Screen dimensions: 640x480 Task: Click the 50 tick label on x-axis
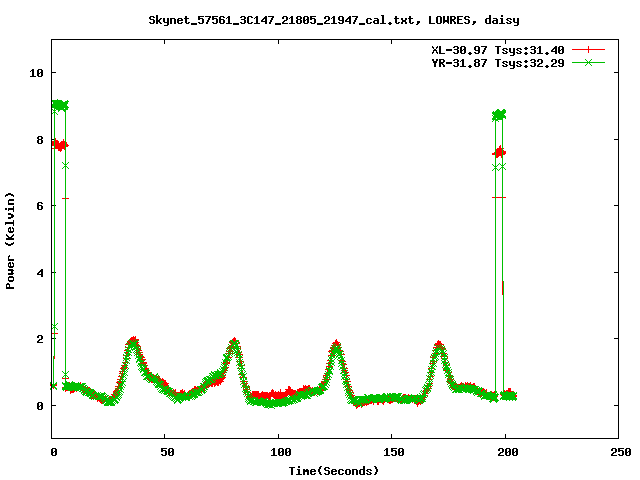pos(166,452)
